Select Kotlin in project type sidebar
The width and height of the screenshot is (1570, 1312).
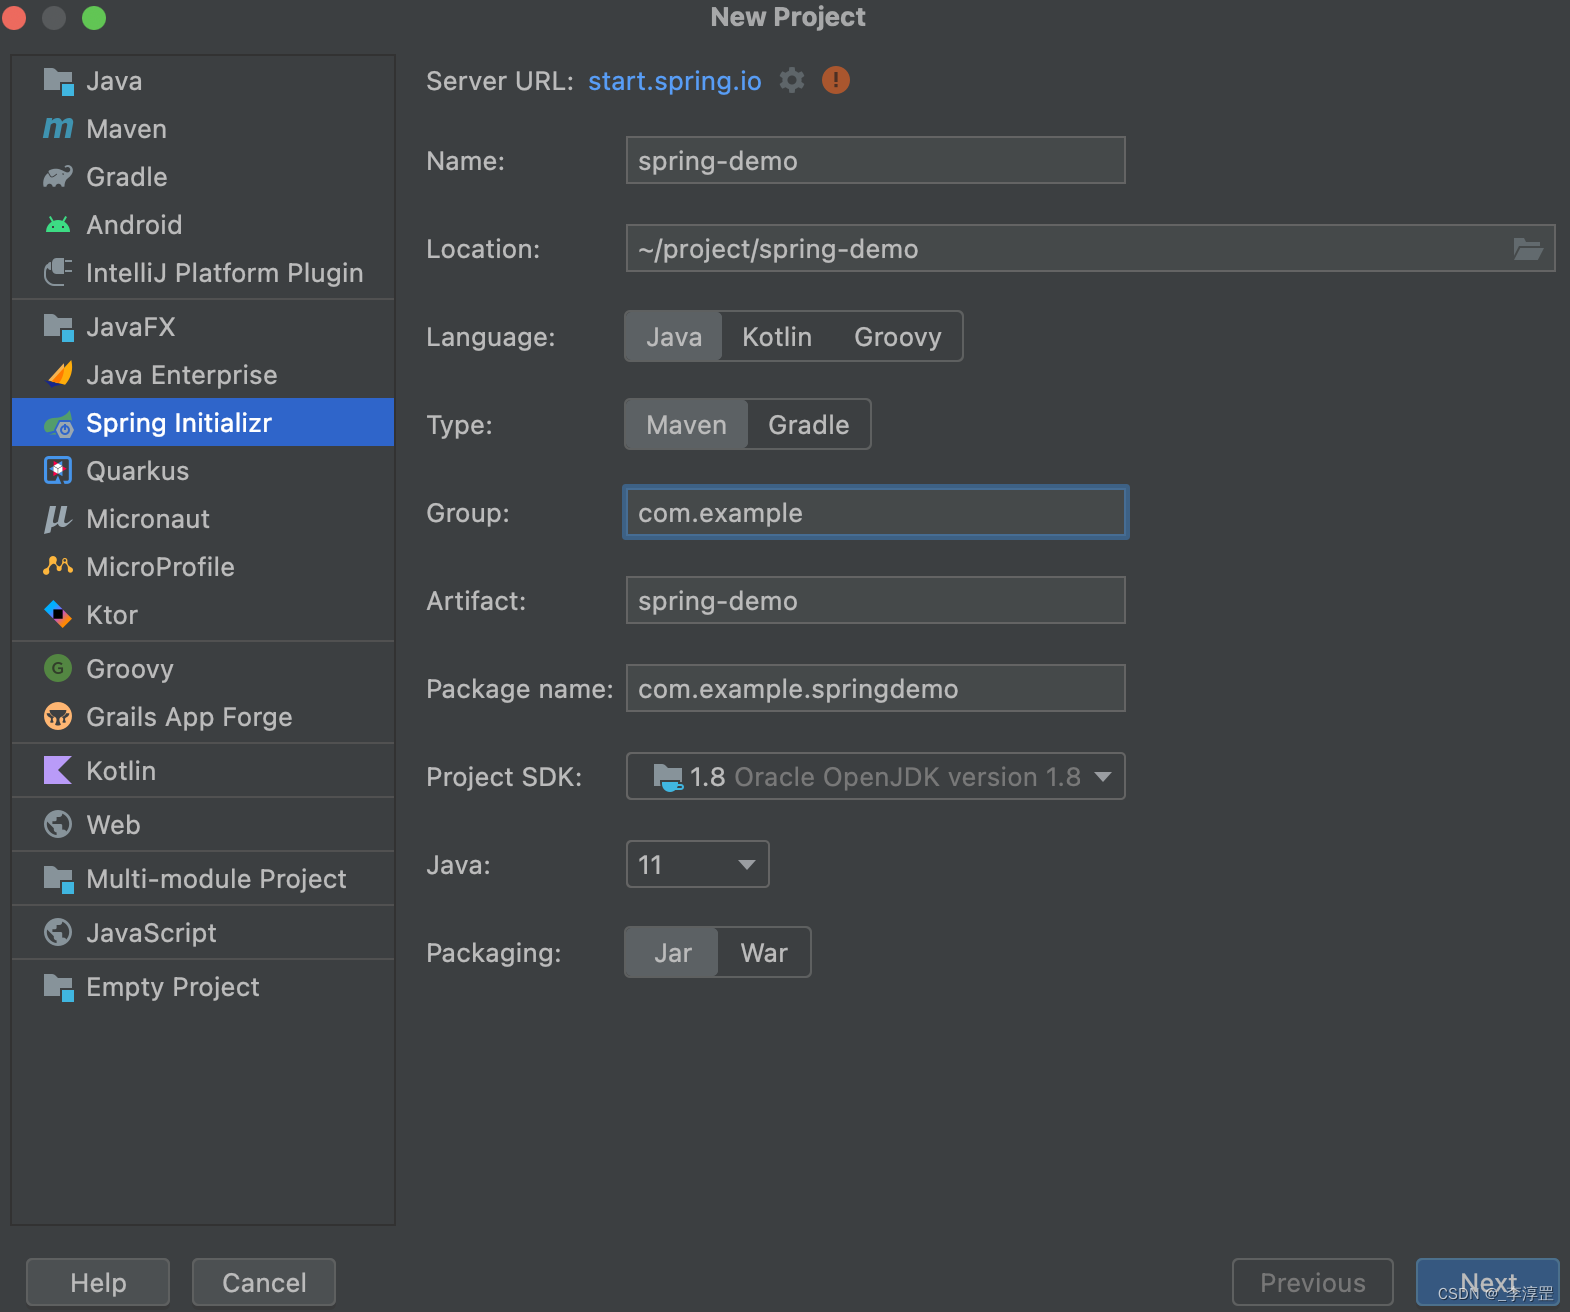click(x=203, y=771)
